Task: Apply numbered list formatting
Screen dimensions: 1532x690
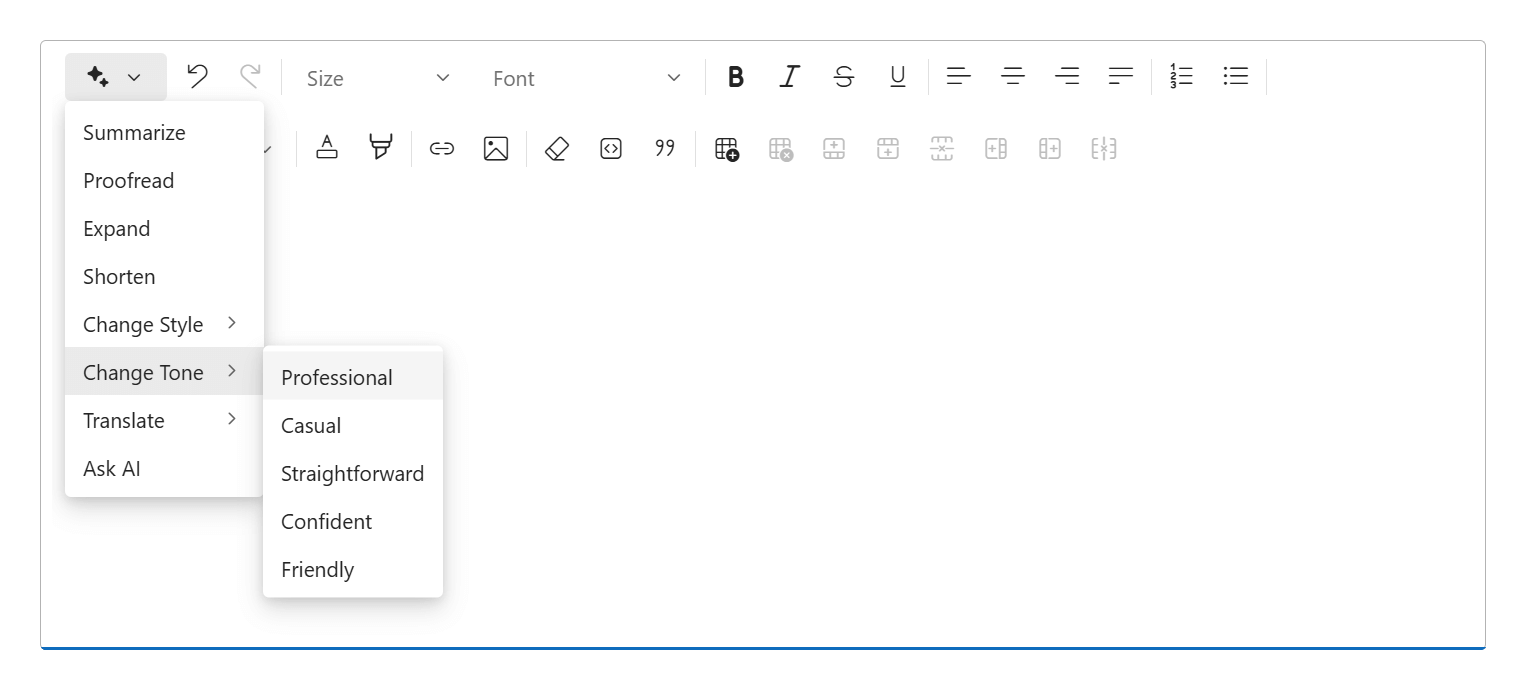Action: click(1182, 75)
